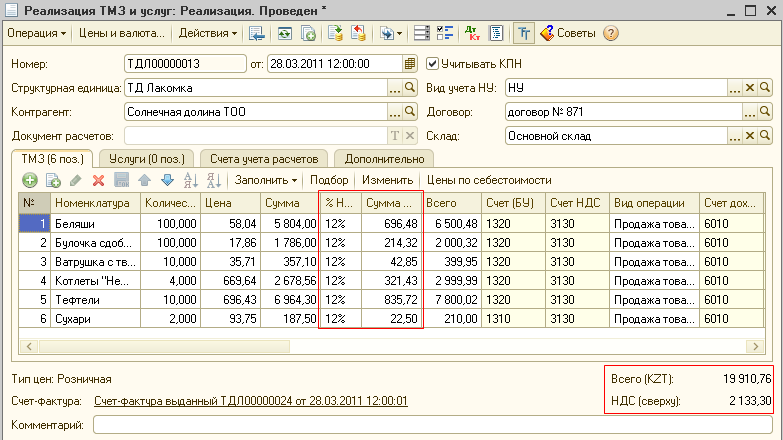Search Договор field with magnifier icon
The height and width of the screenshot is (440, 783).
click(x=765, y=111)
